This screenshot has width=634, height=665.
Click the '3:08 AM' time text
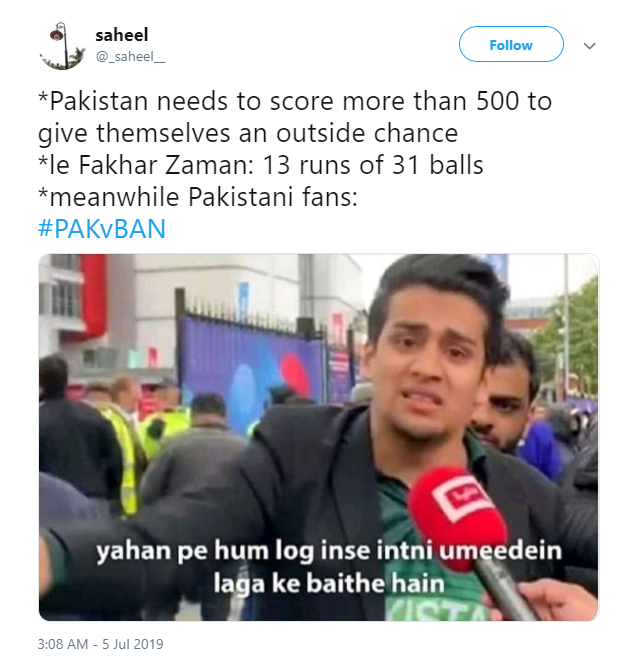pos(62,644)
